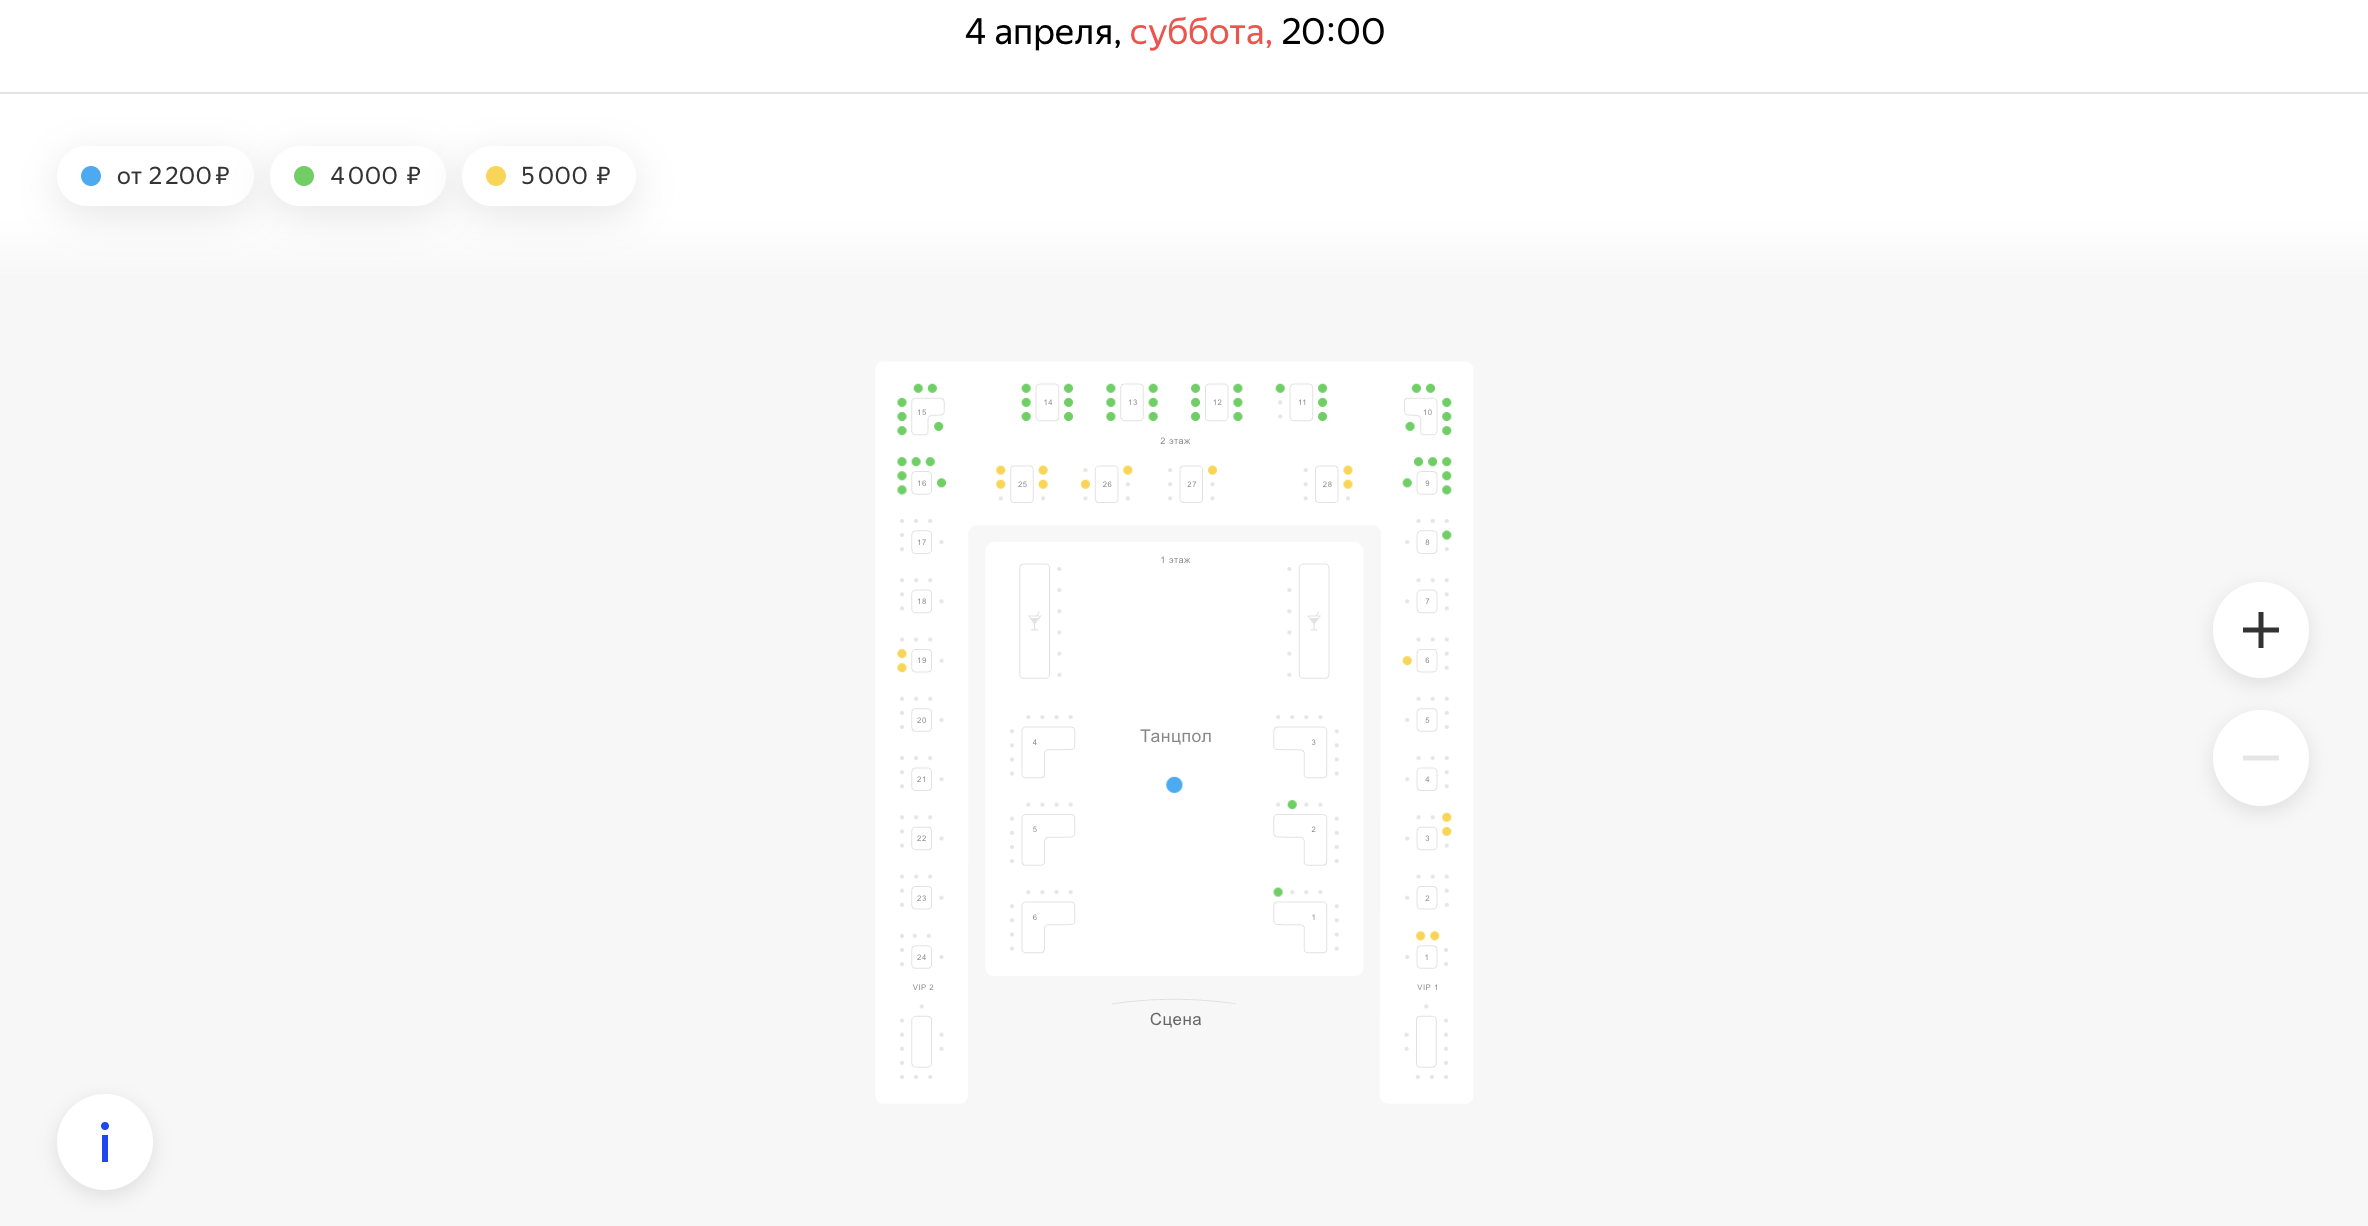
Task: Pick green seat above 1st-floor table 1
Action: point(1278,892)
